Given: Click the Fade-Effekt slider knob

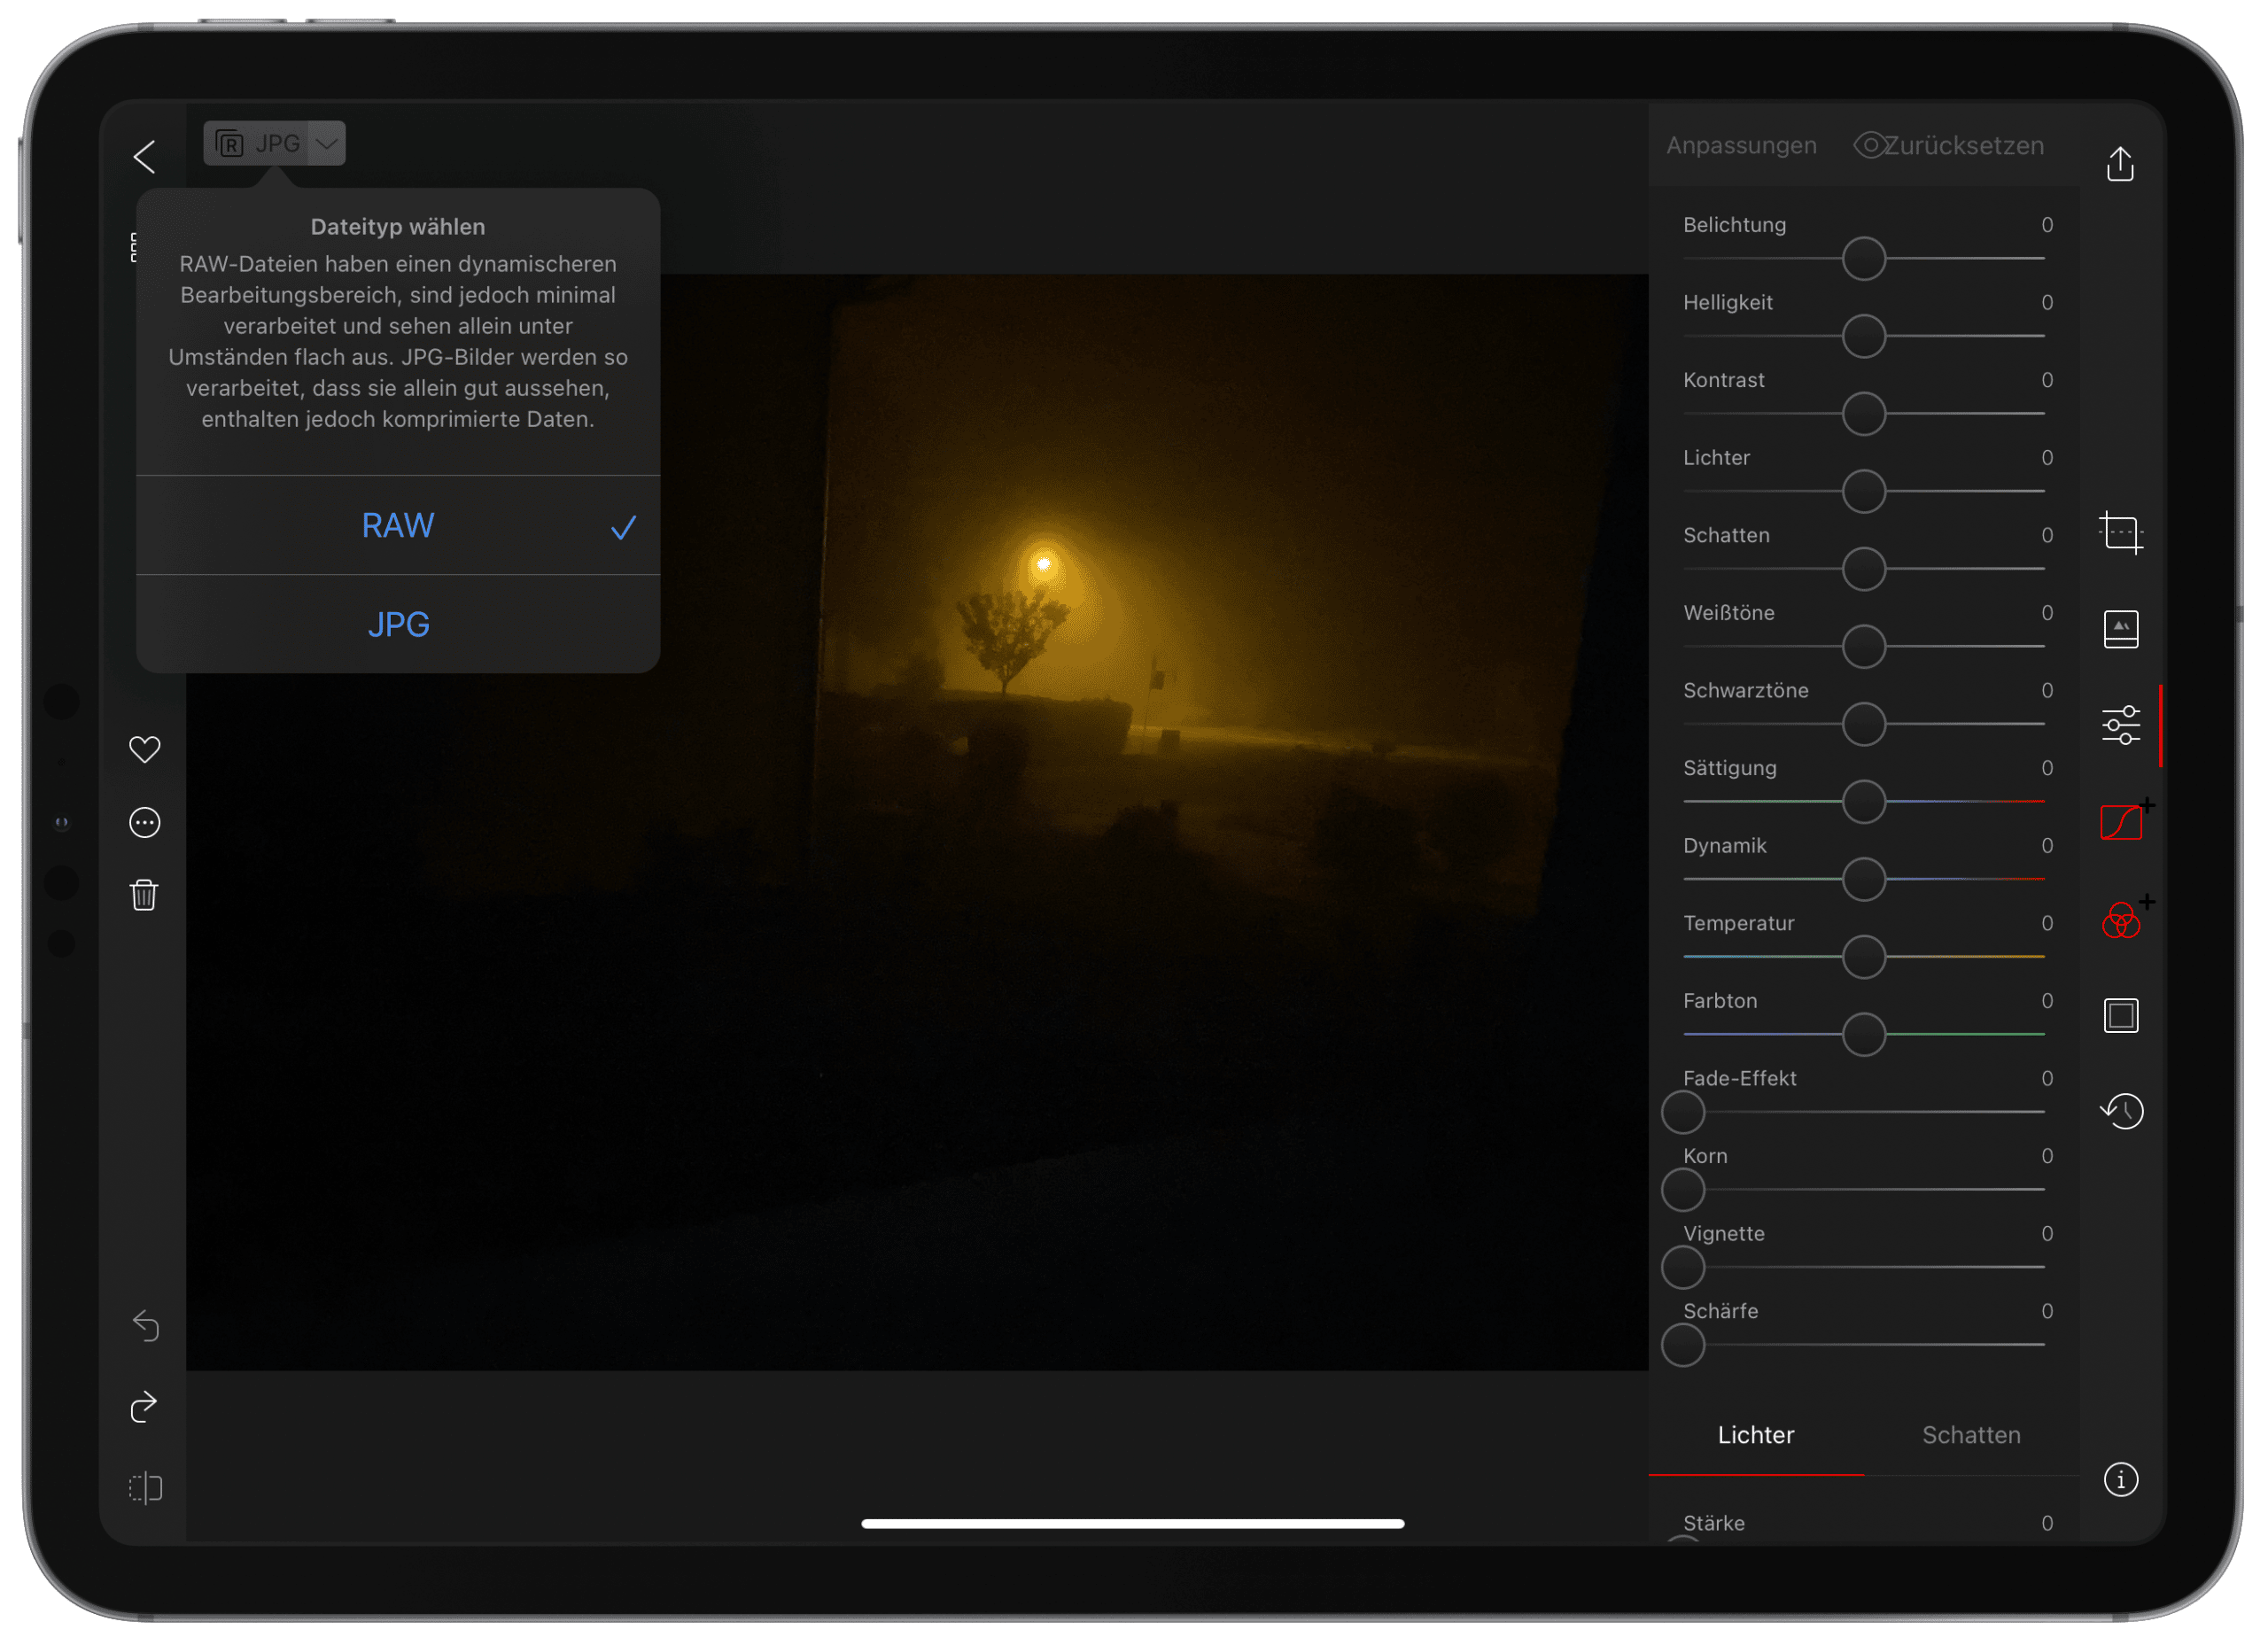Looking at the screenshot, I should point(1683,1113).
